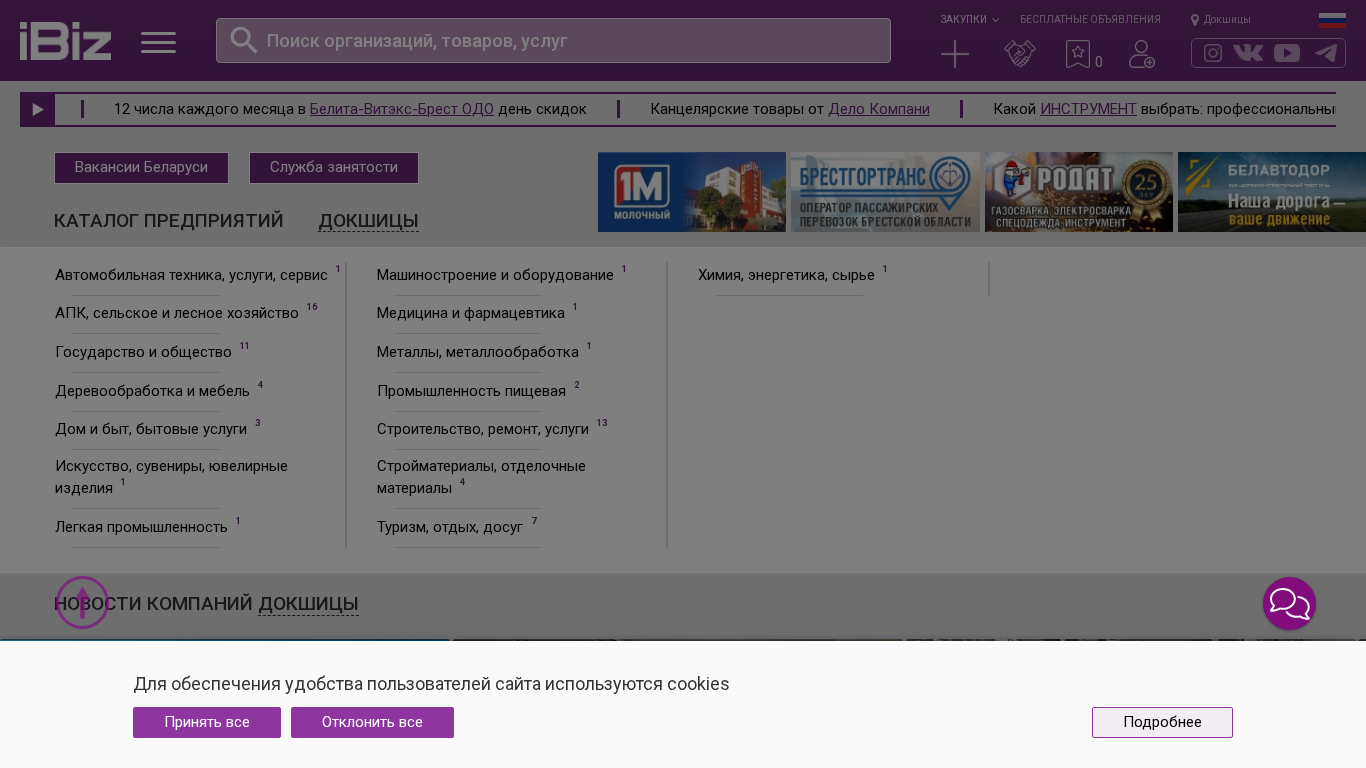
Task: Click the plus add icon in header
Action: tap(955, 54)
